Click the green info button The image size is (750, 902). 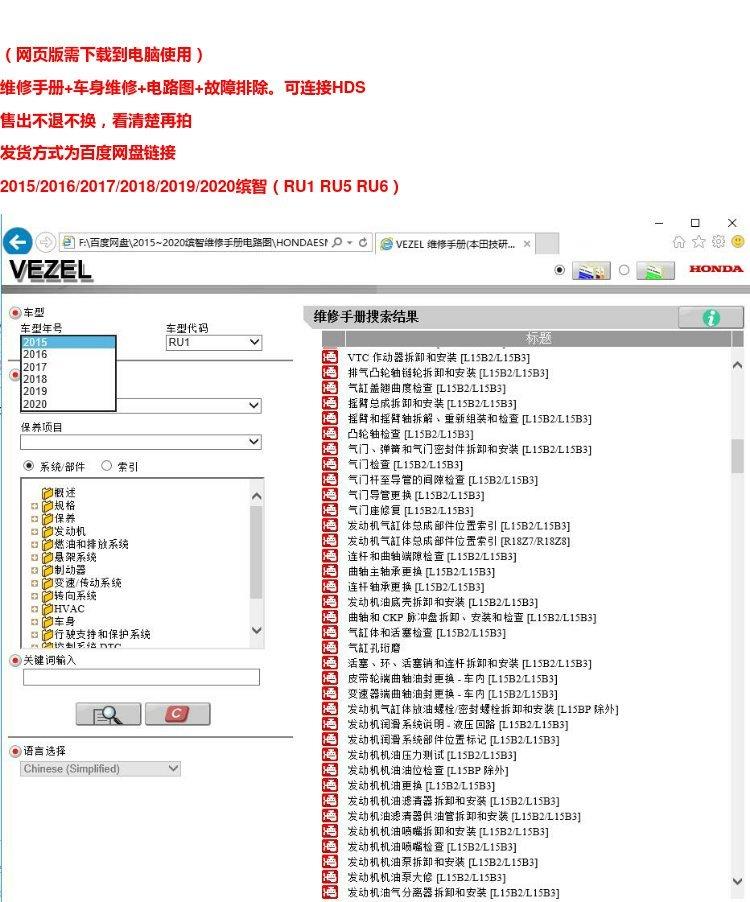tap(711, 317)
